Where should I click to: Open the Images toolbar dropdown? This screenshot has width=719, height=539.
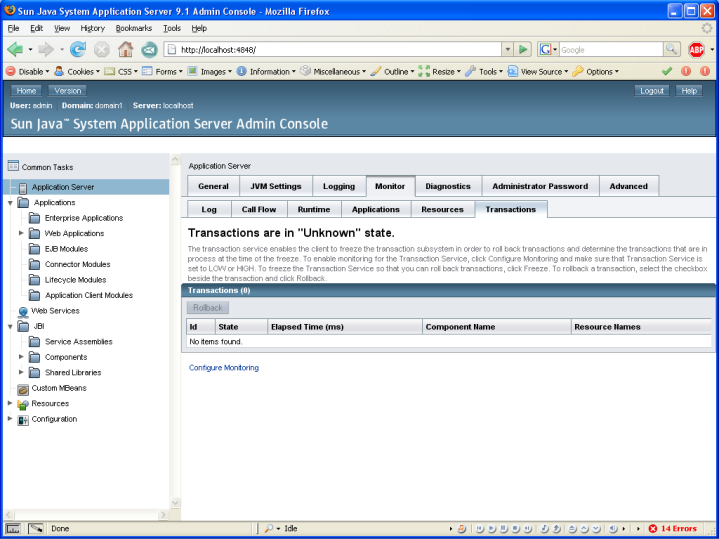210,72
